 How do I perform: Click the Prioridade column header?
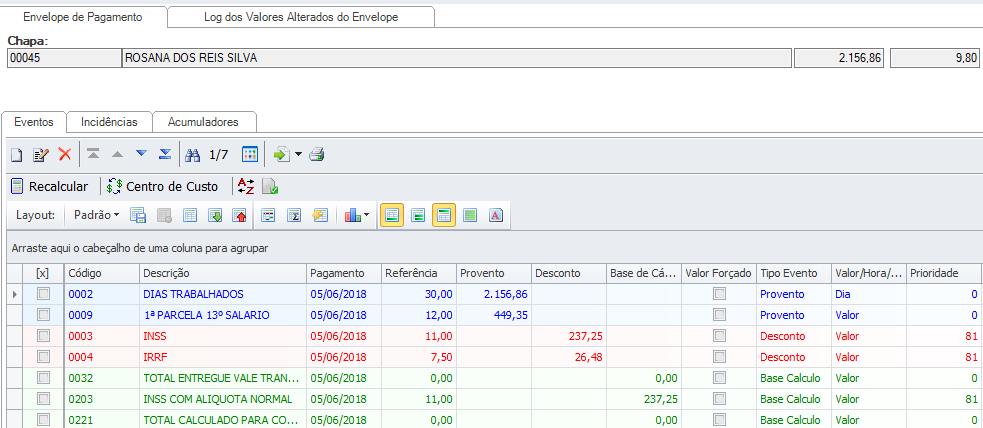[x=944, y=273]
